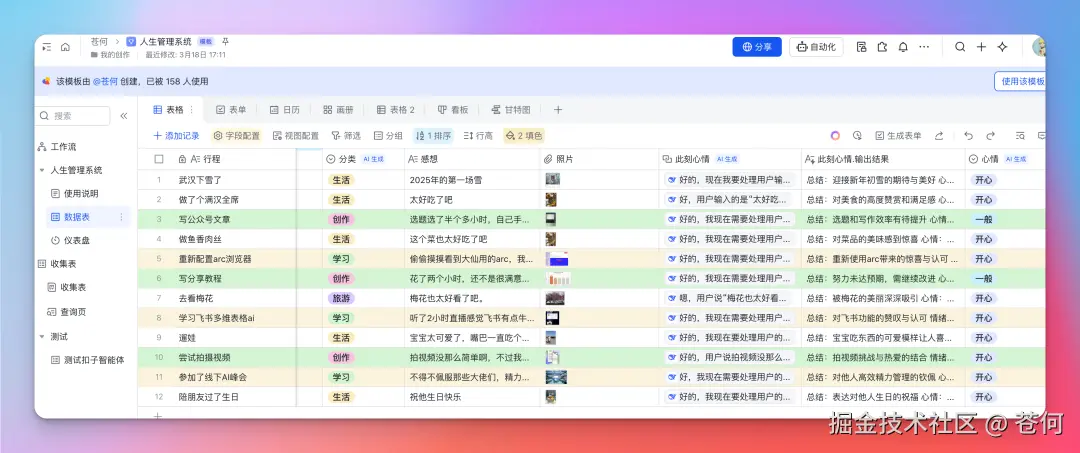Click the plus icon in top header
The image size is (1080, 453).
click(982, 47)
